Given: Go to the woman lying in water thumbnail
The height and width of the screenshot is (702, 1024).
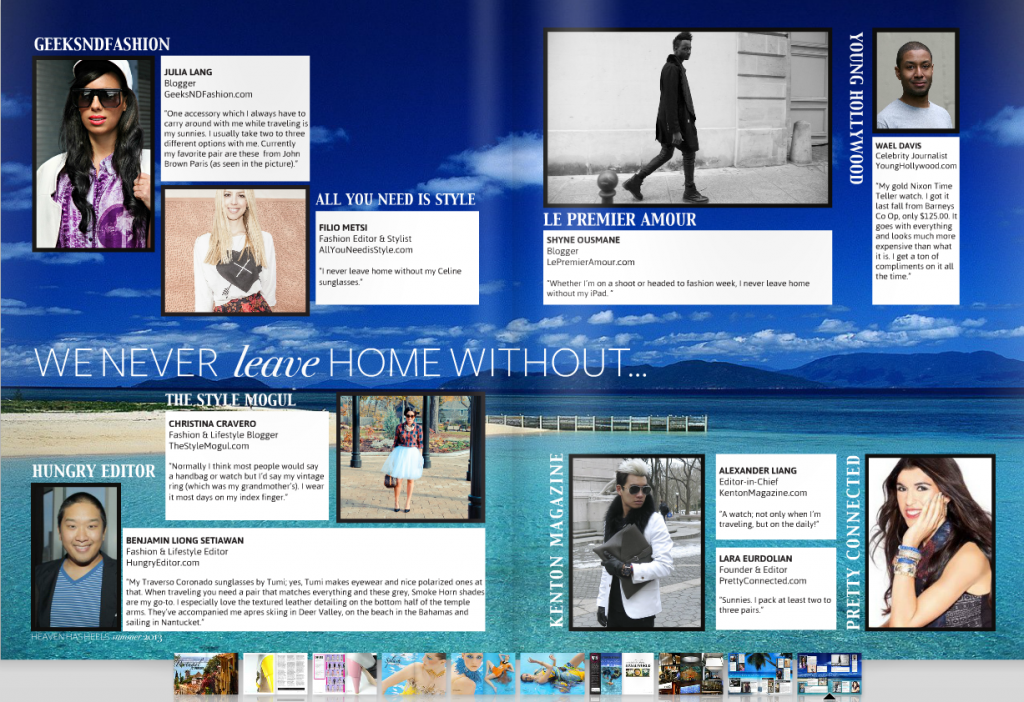Looking at the screenshot, I should 552,674.
